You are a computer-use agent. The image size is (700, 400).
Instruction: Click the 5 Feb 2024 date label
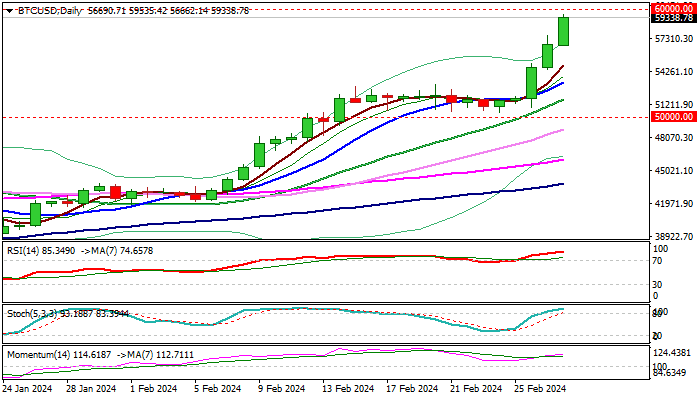click(216, 389)
